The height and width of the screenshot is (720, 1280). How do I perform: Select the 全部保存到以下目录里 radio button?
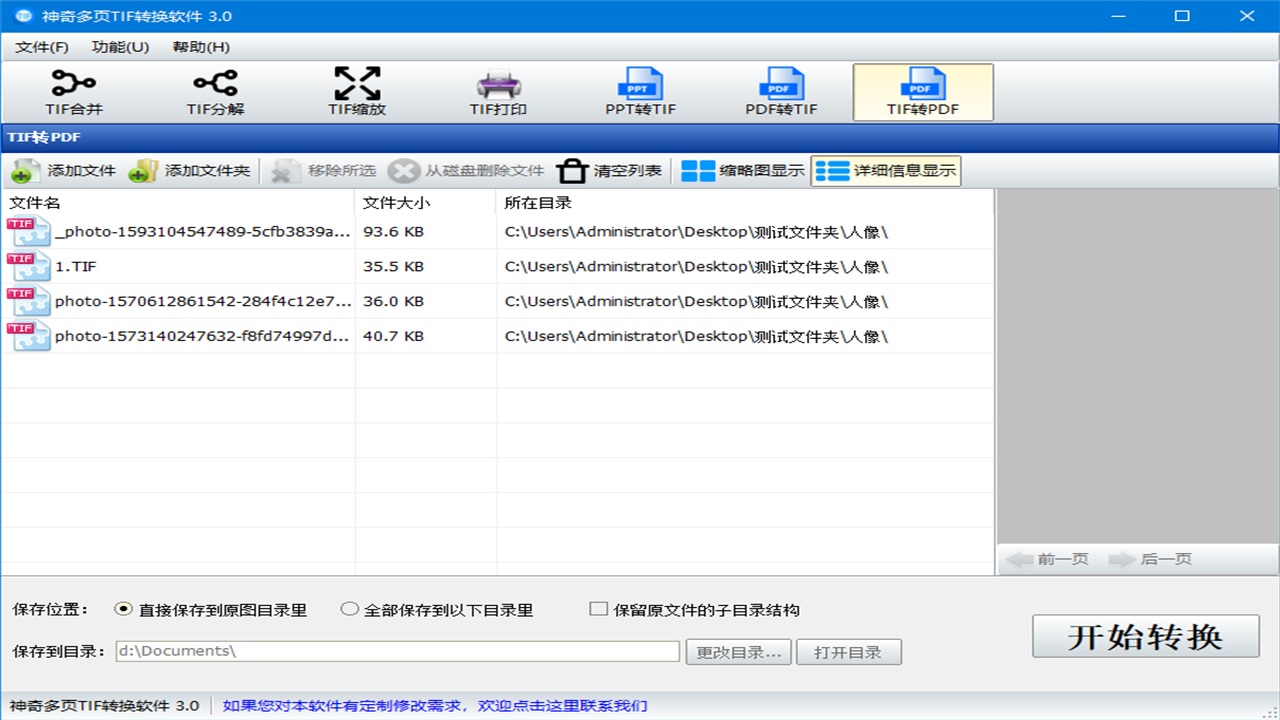[350, 608]
